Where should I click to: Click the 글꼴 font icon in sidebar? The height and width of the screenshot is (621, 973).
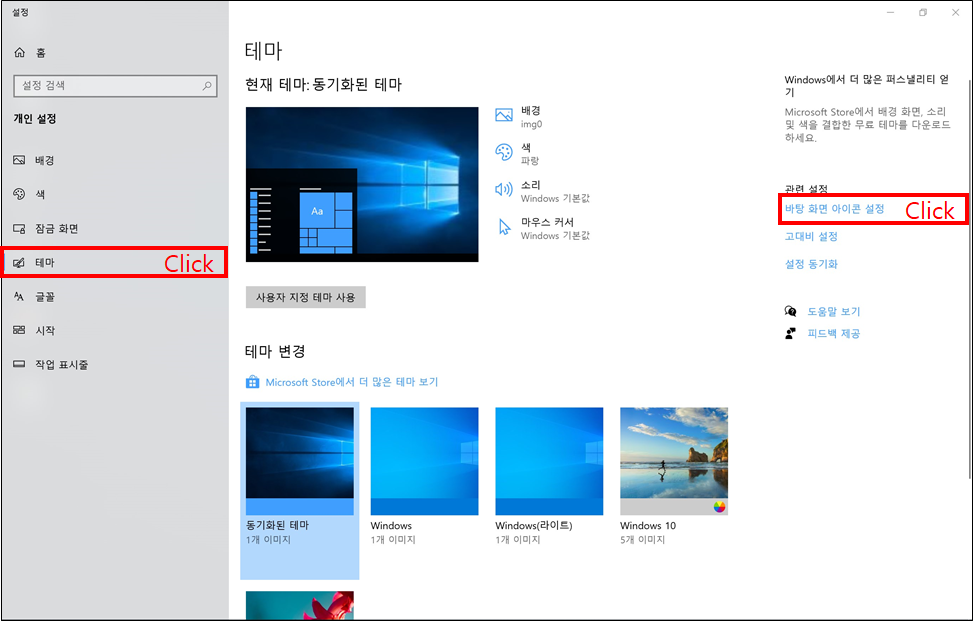[x=19, y=297]
